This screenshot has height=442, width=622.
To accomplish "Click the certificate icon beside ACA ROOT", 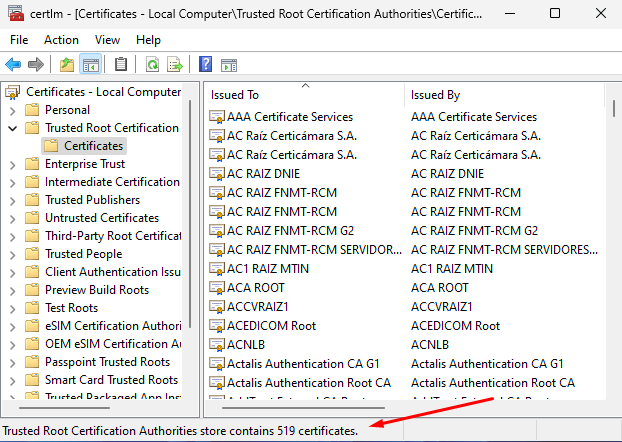I will [x=217, y=288].
